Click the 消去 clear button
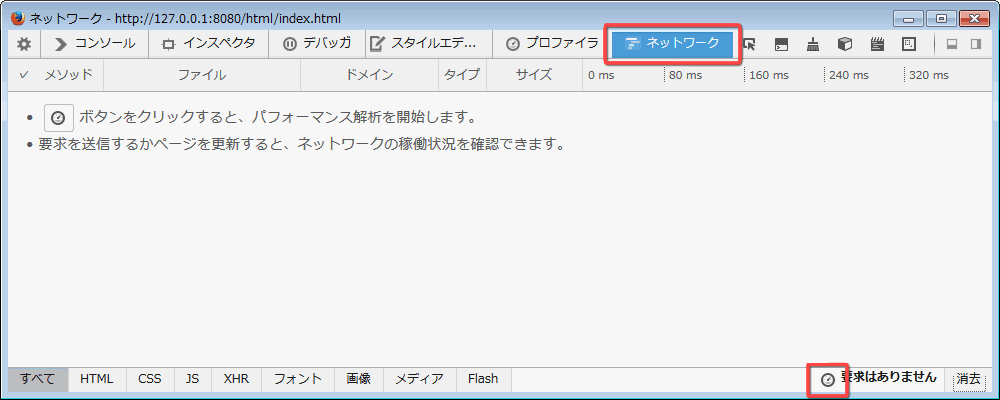Image resolution: width=1000 pixels, height=400 pixels. click(969, 379)
